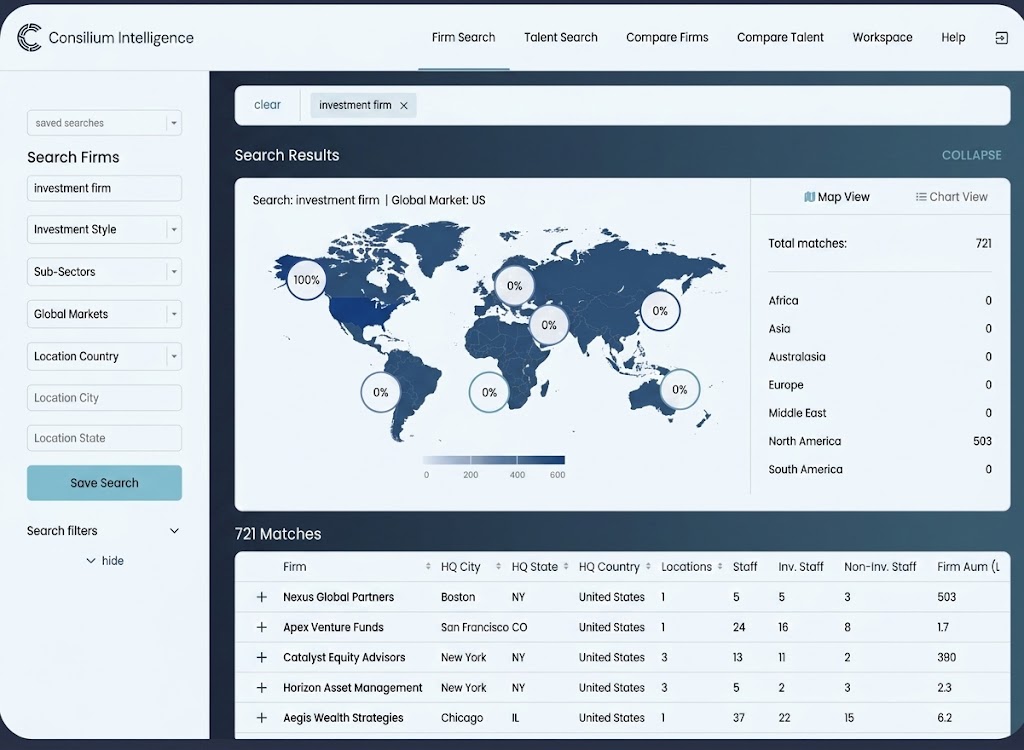Sort table by HQ City arrows
This screenshot has width=1024, height=750.
pyautogui.click(x=498, y=566)
